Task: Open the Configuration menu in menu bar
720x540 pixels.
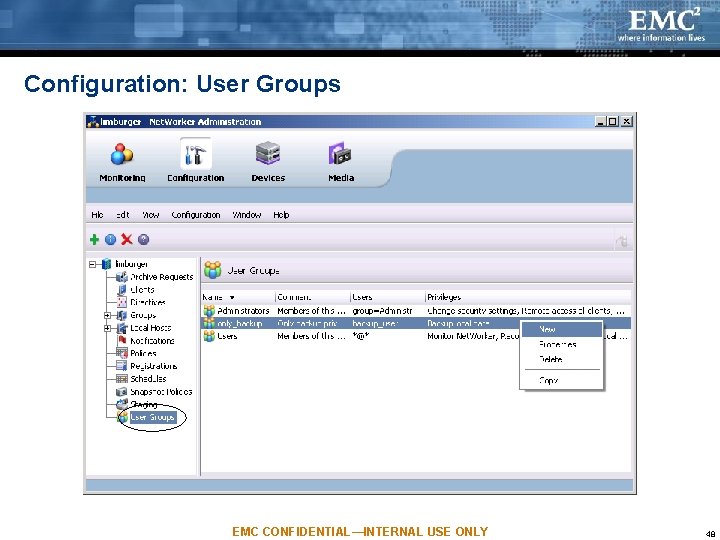Action: click(x=196, y=215)
